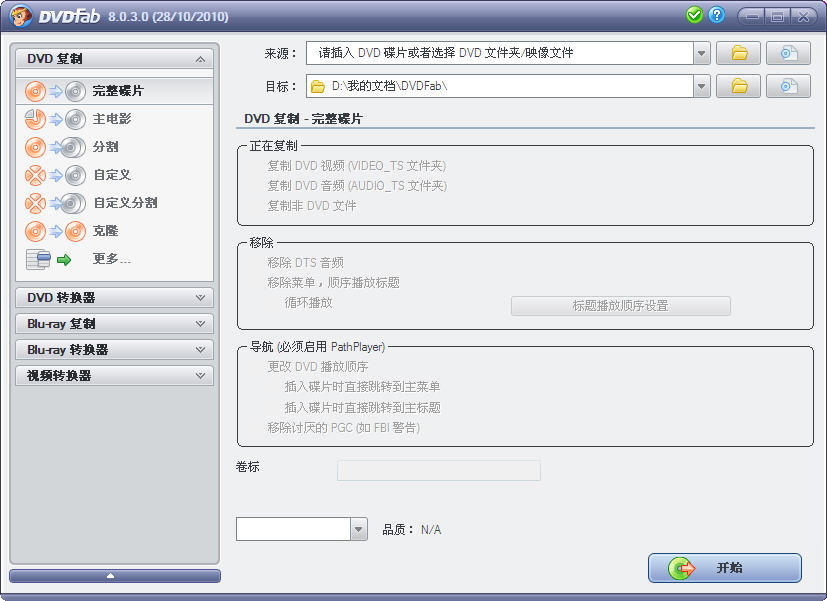827x601 pixels.
Task: Open 更多... for more copy modes
Action: pos(111,259)
